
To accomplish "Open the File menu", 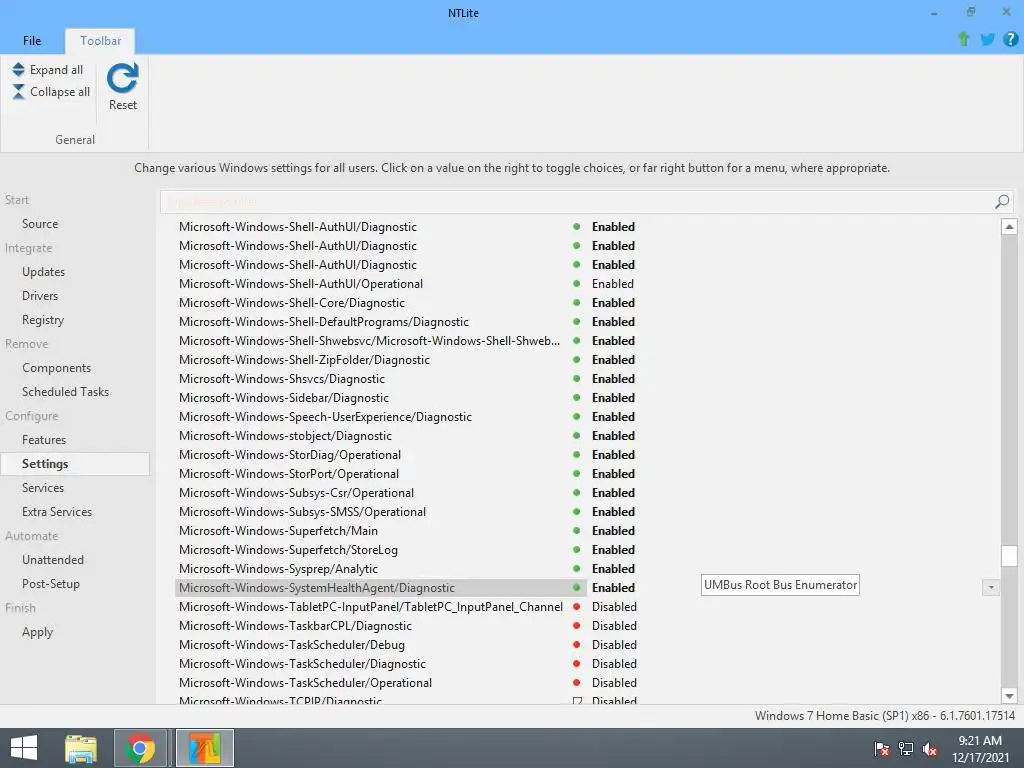I will click(x=32, y=40).
